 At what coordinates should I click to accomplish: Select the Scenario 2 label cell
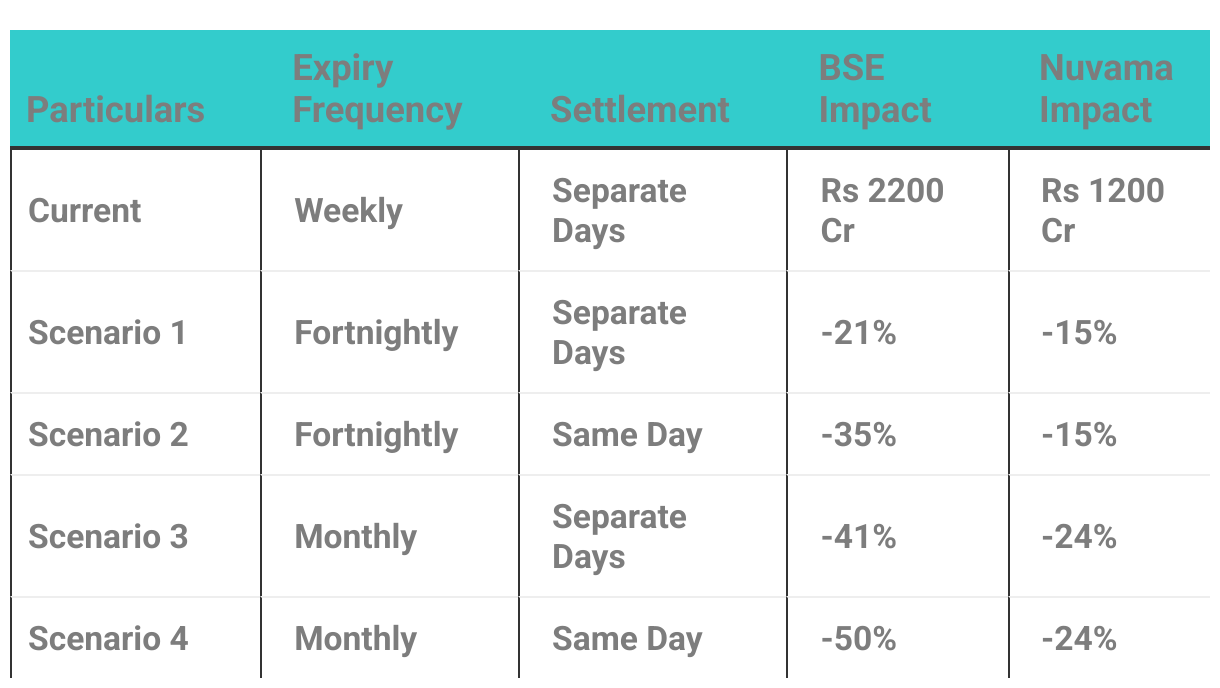[108, 435]
